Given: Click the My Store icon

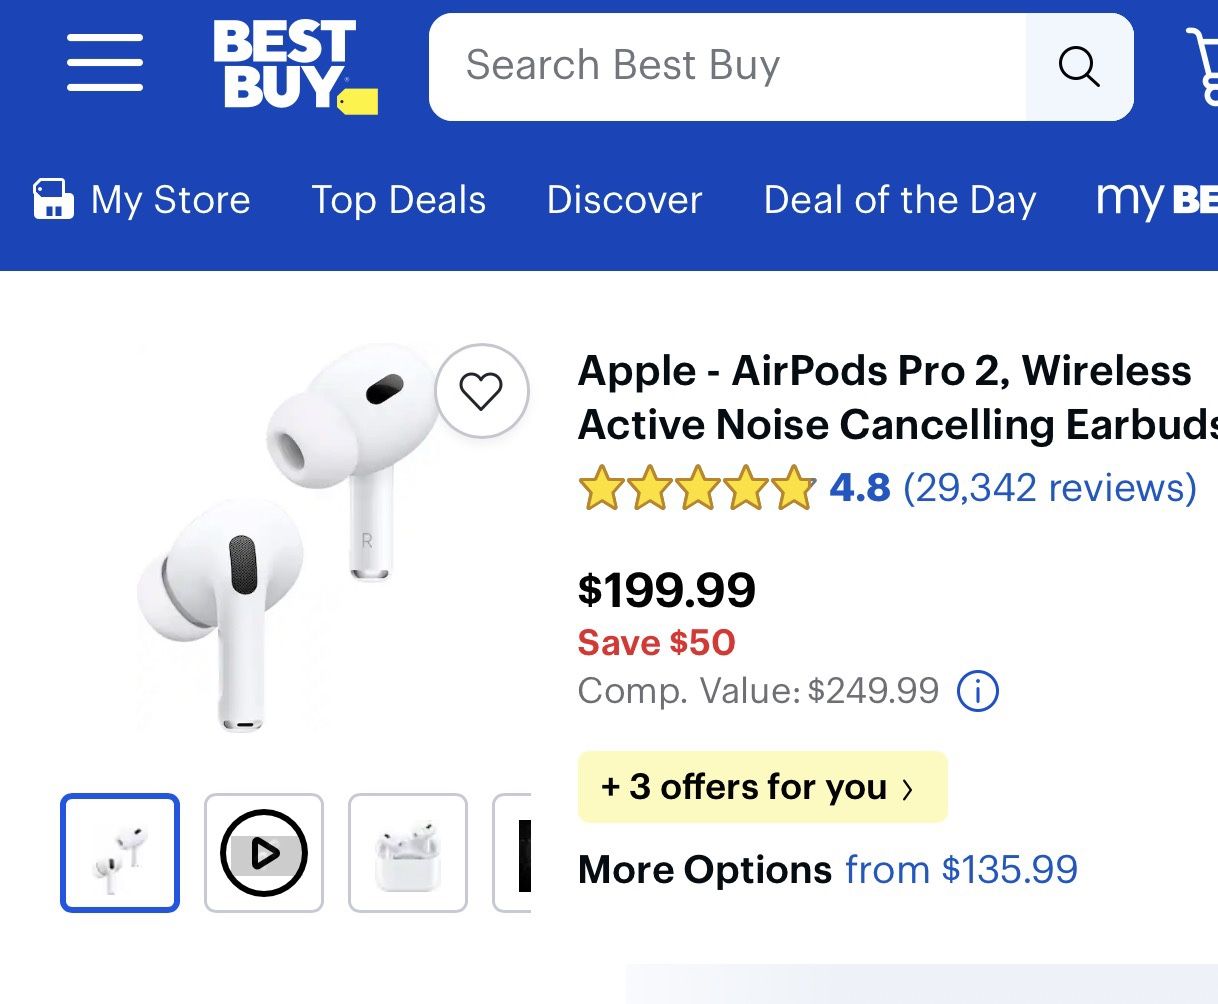Looking at the screenshot, I should click(x=53, y=199).
